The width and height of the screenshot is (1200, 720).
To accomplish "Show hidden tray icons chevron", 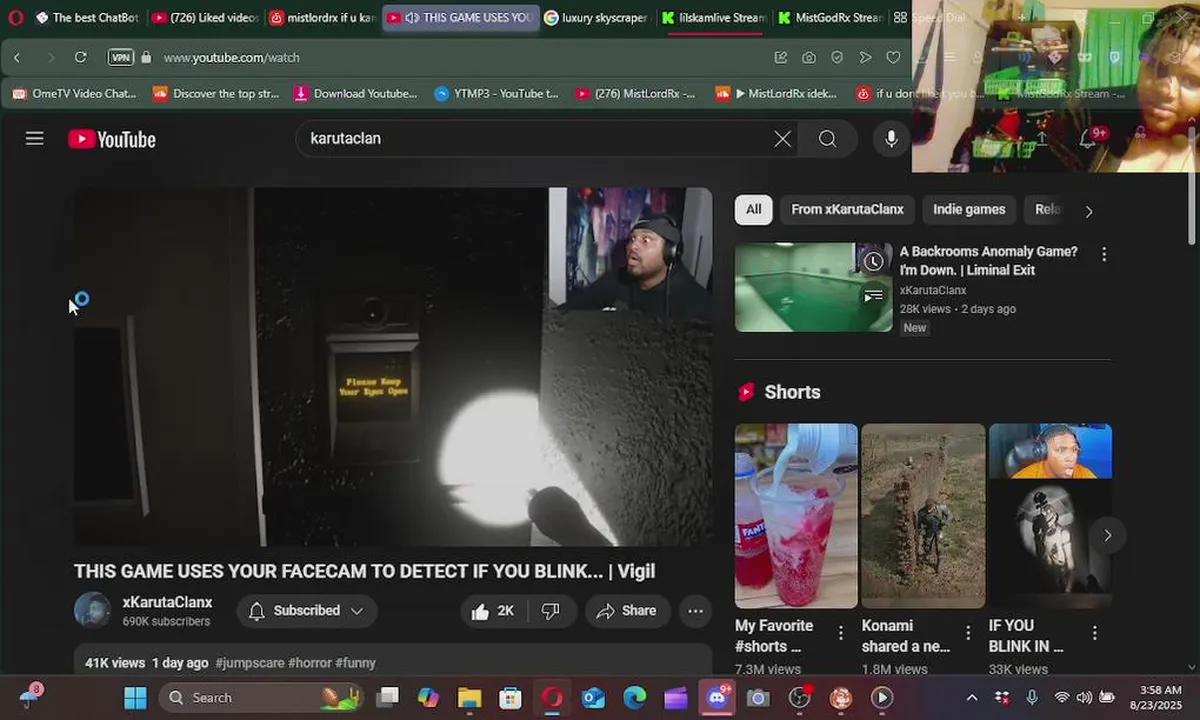I will click(972, 698).
